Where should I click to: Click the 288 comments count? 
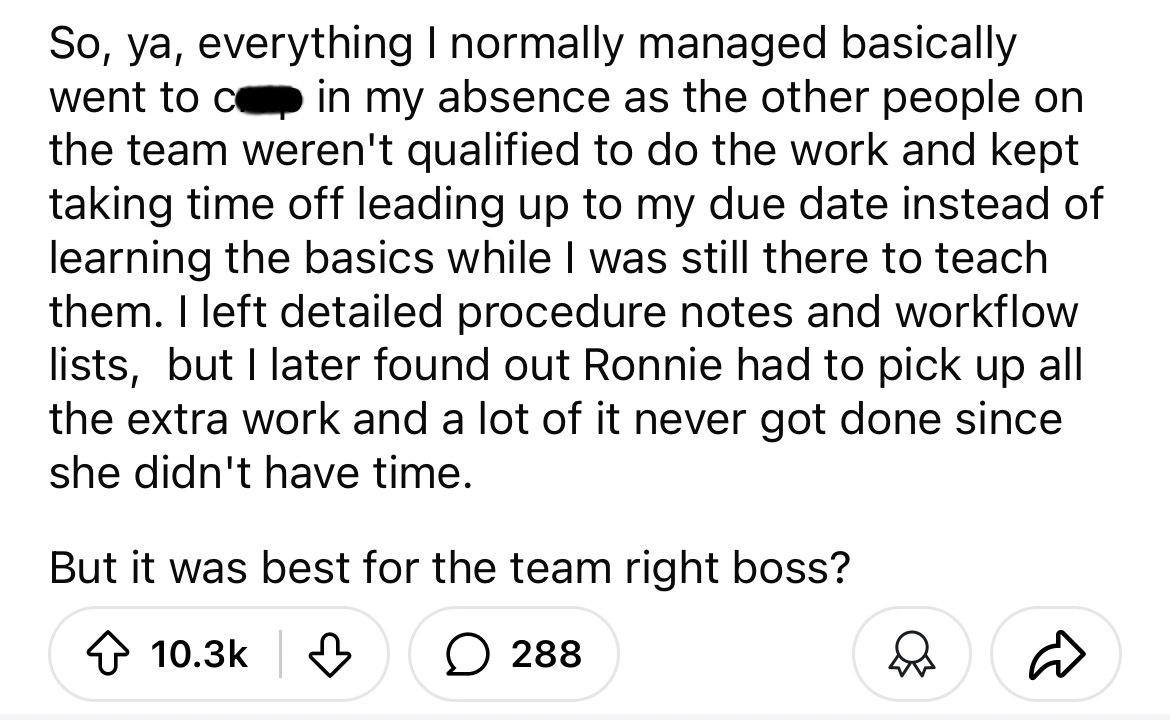point(547,654)
